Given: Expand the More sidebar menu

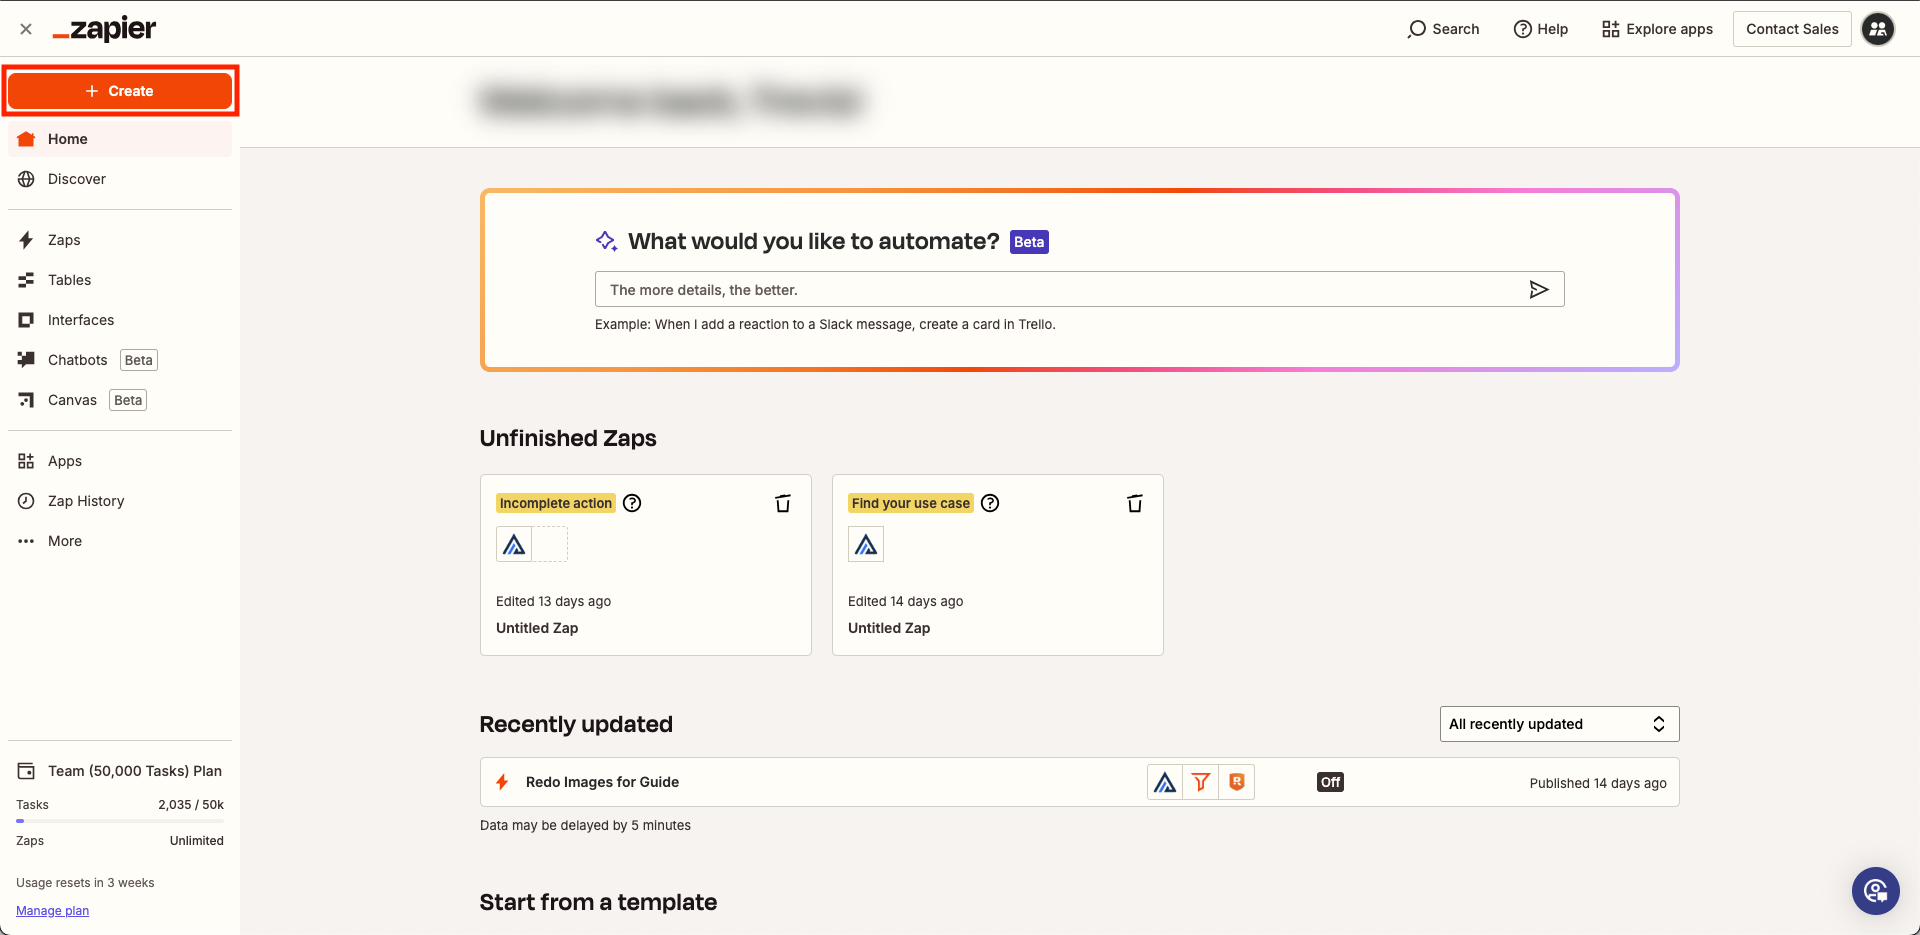Looking at the screenshot, I should coord(65,541).
